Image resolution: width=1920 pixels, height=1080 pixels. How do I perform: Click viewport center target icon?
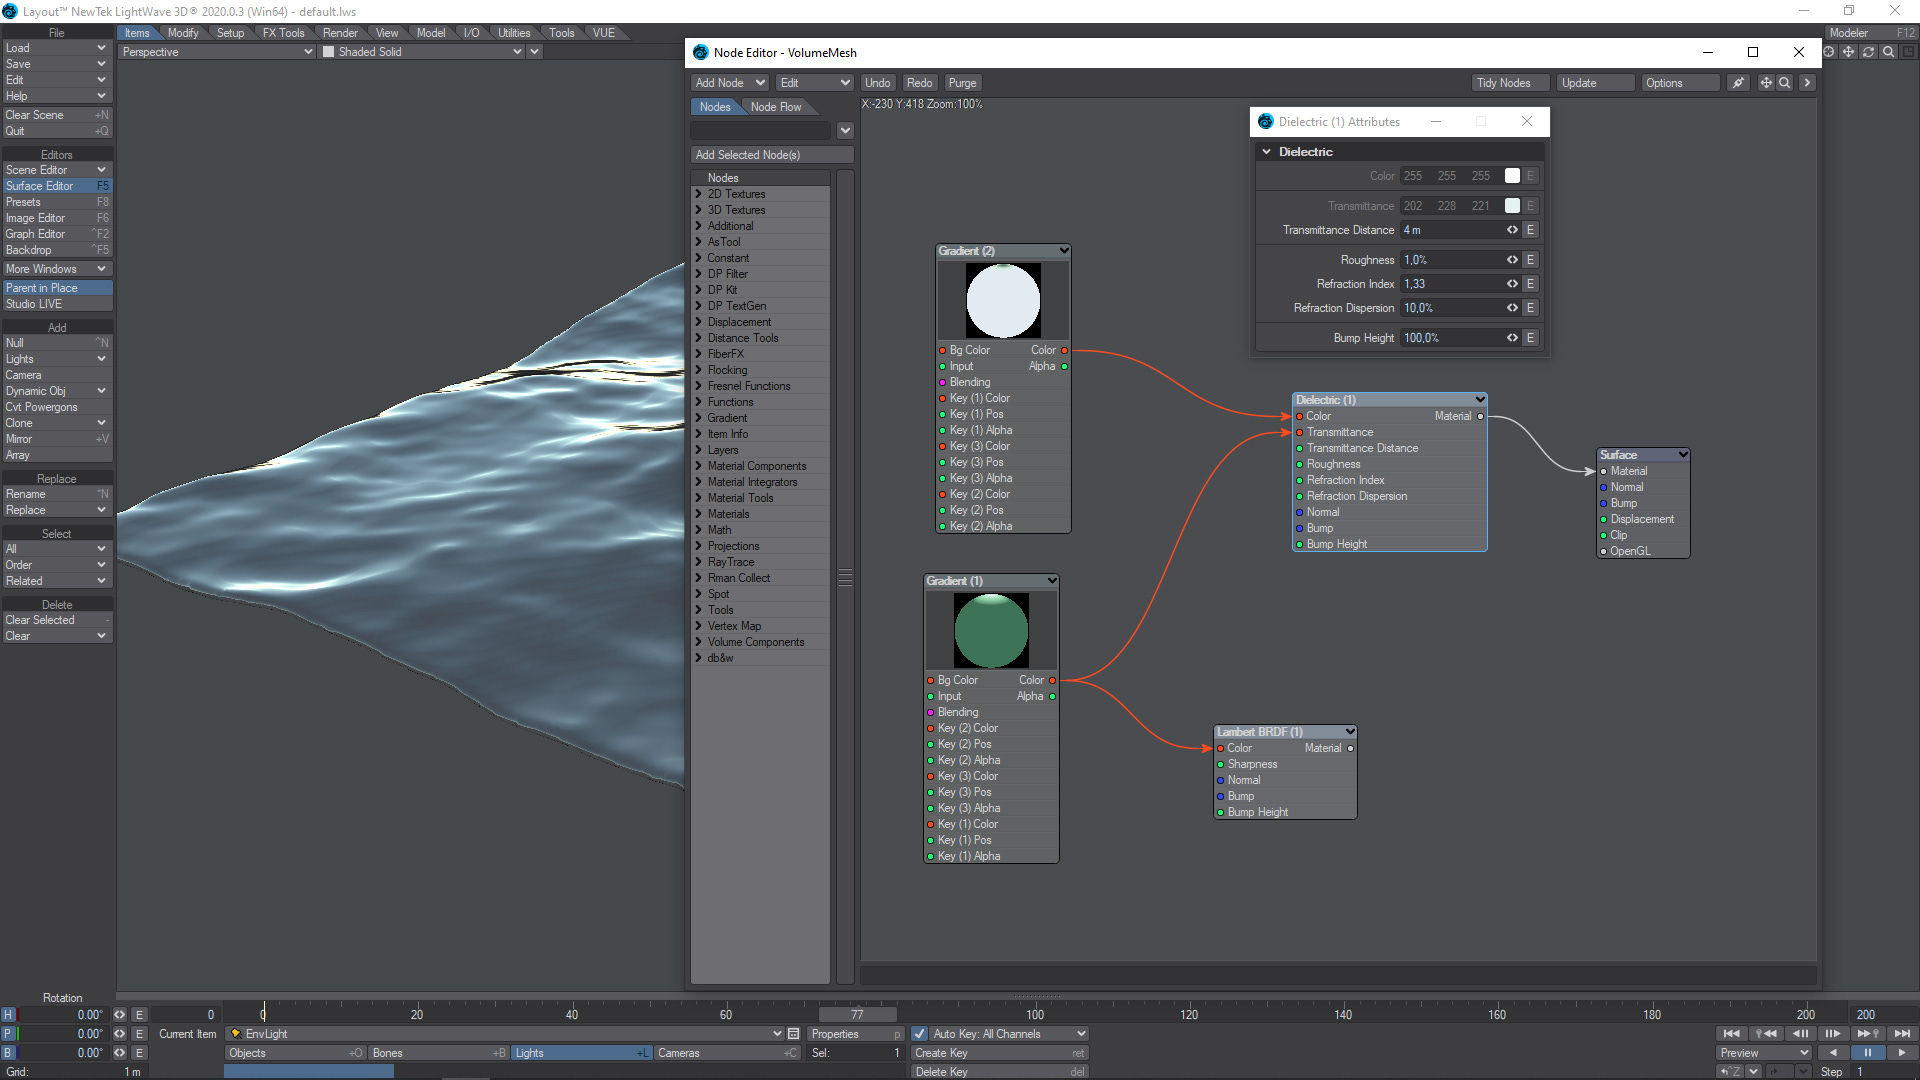point(1829,52)
